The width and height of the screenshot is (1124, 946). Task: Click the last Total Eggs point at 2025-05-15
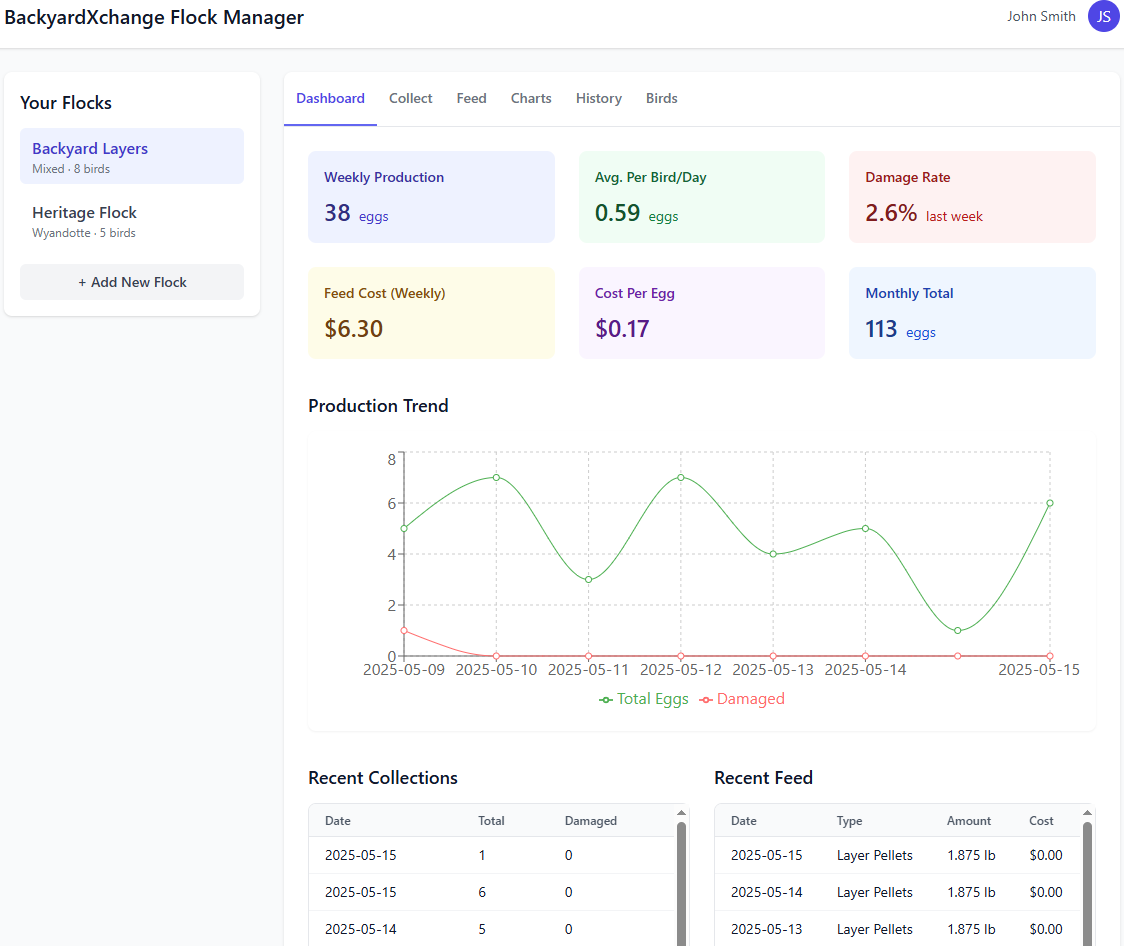pos(1050,503)
